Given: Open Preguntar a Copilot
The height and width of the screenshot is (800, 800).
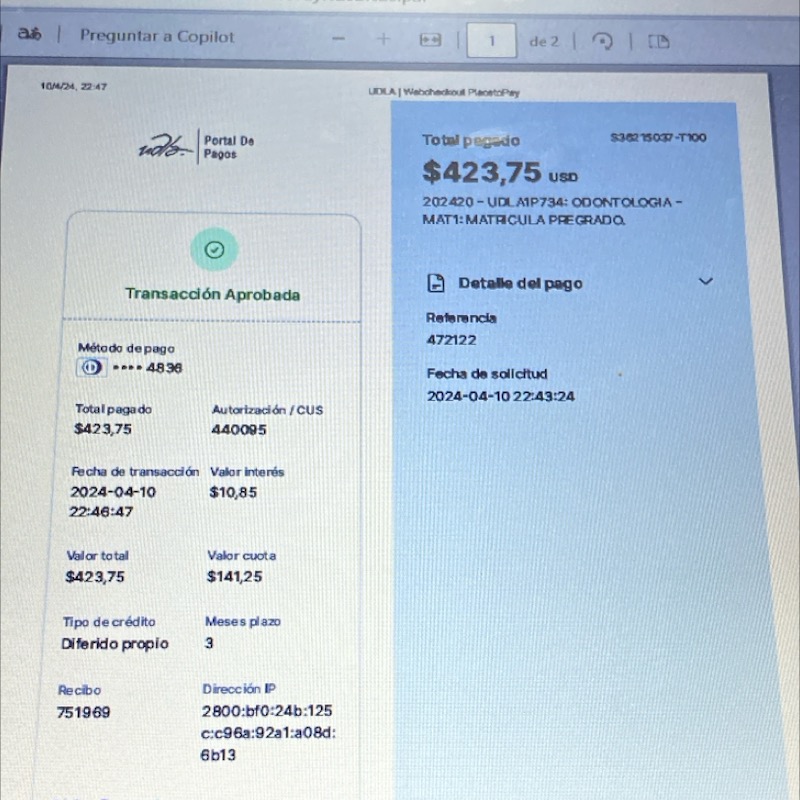Looking at the screenshot, I should tap(157, 37).
